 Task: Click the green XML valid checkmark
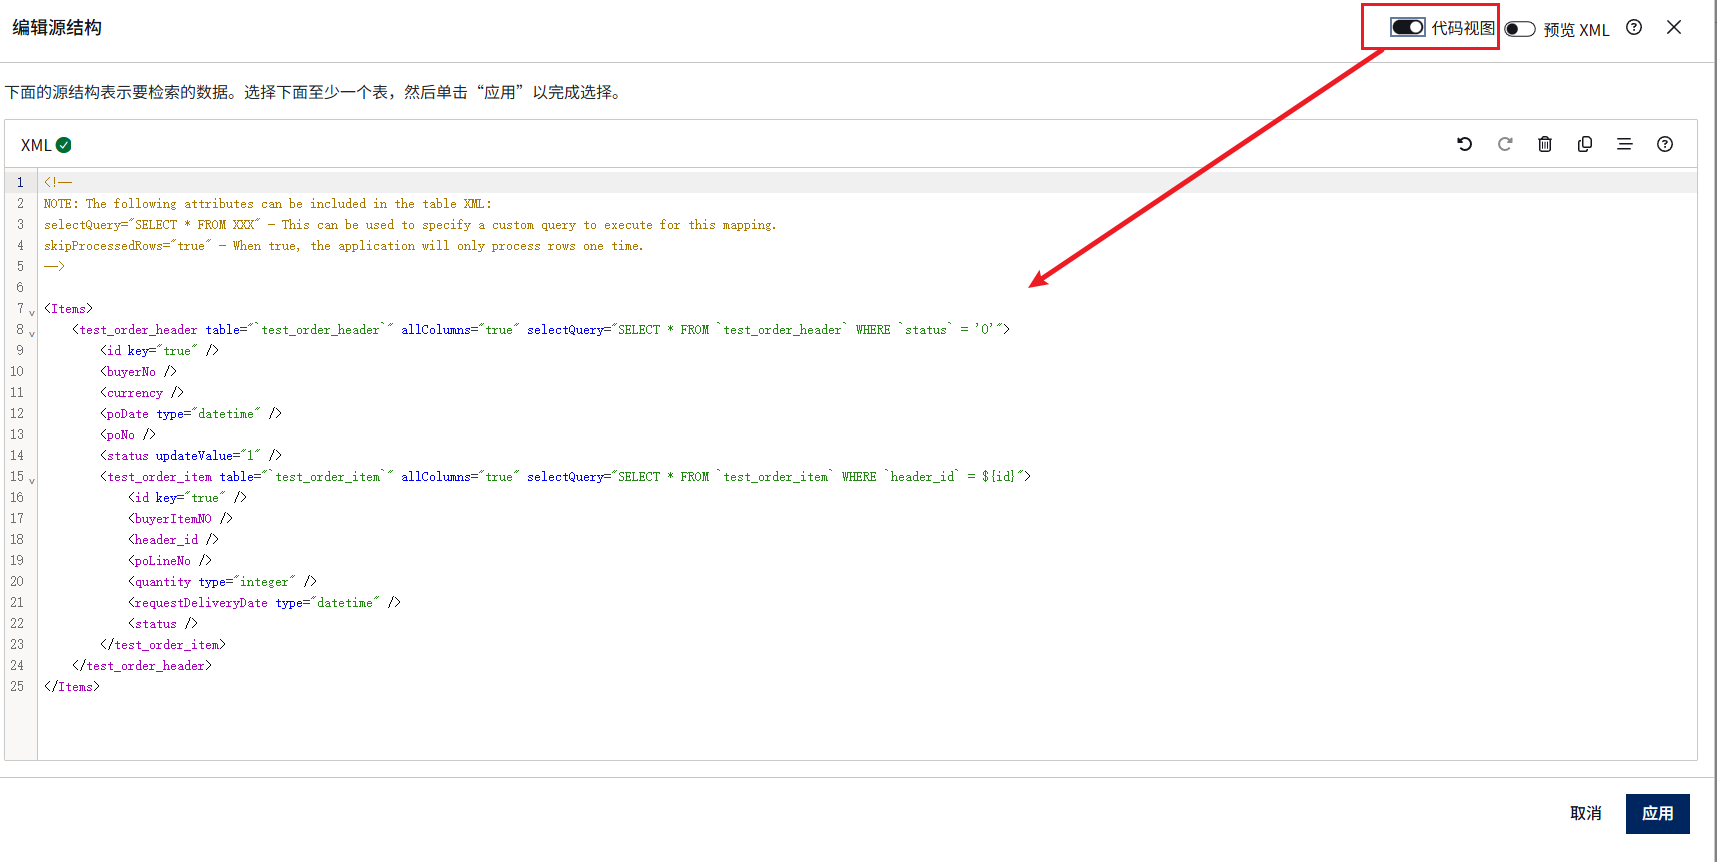64,145
